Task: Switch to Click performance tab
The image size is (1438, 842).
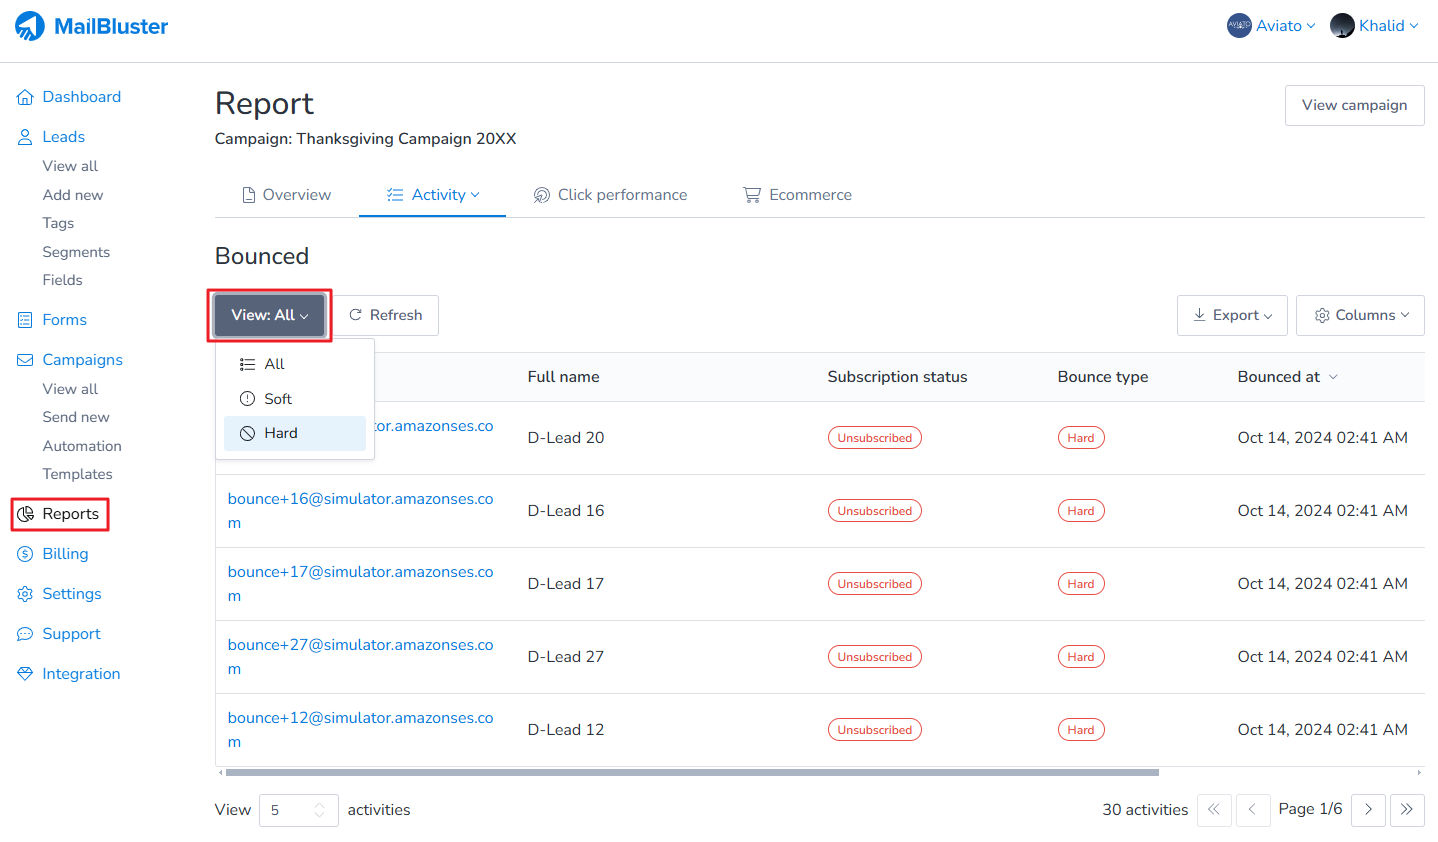Action: (610, 194)
